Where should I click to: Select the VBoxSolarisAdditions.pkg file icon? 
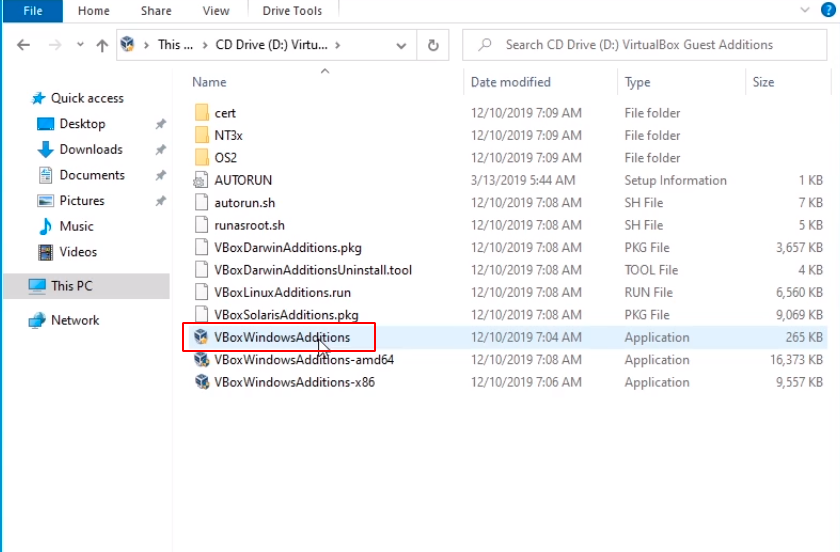tap(201, 315)
